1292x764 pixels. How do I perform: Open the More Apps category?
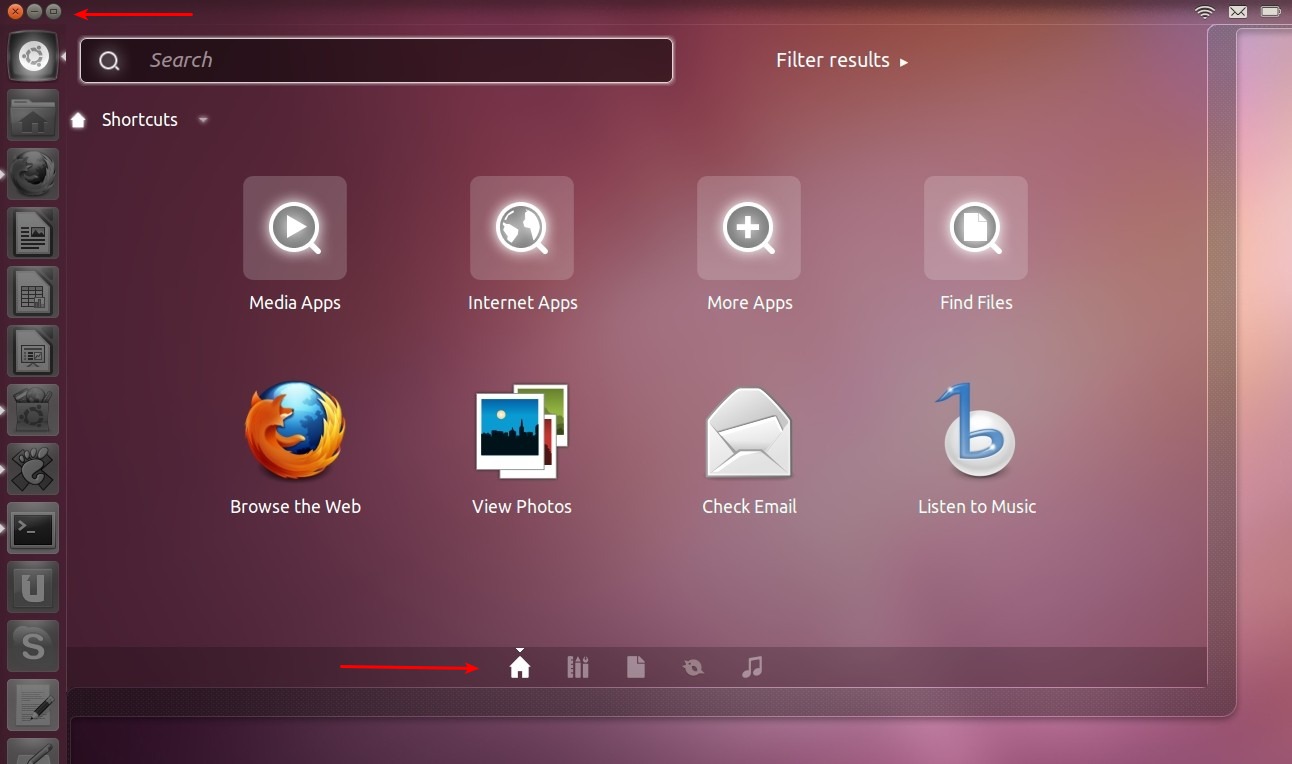click(x=748, y=228)
